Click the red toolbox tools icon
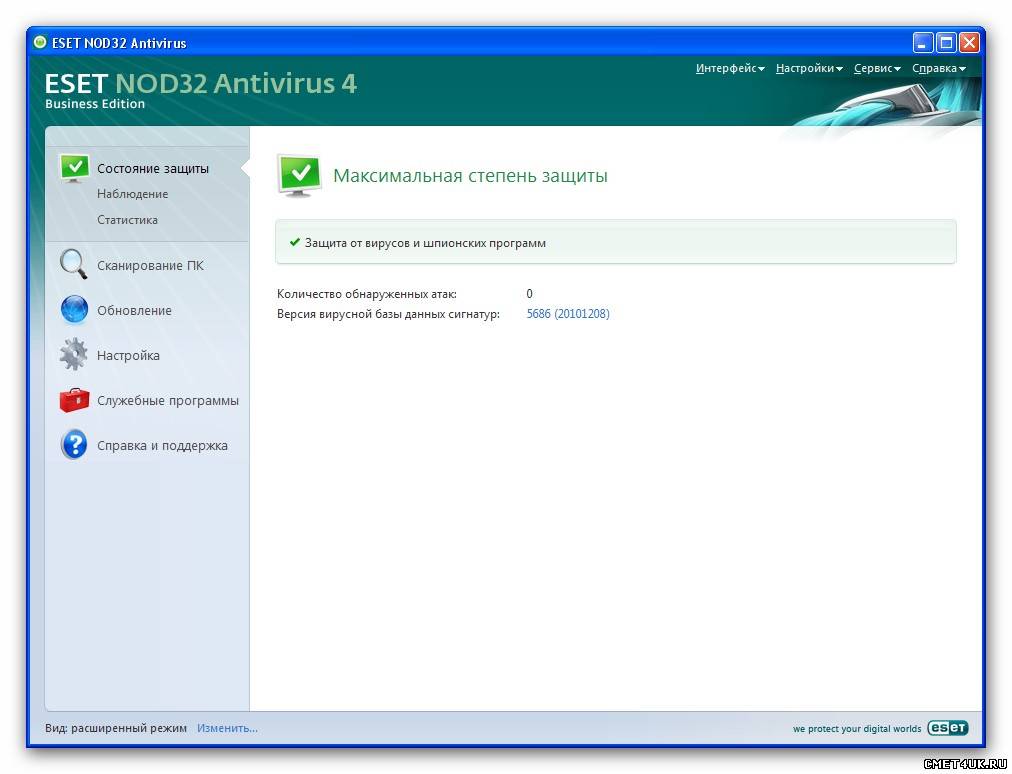 point(74,400)
